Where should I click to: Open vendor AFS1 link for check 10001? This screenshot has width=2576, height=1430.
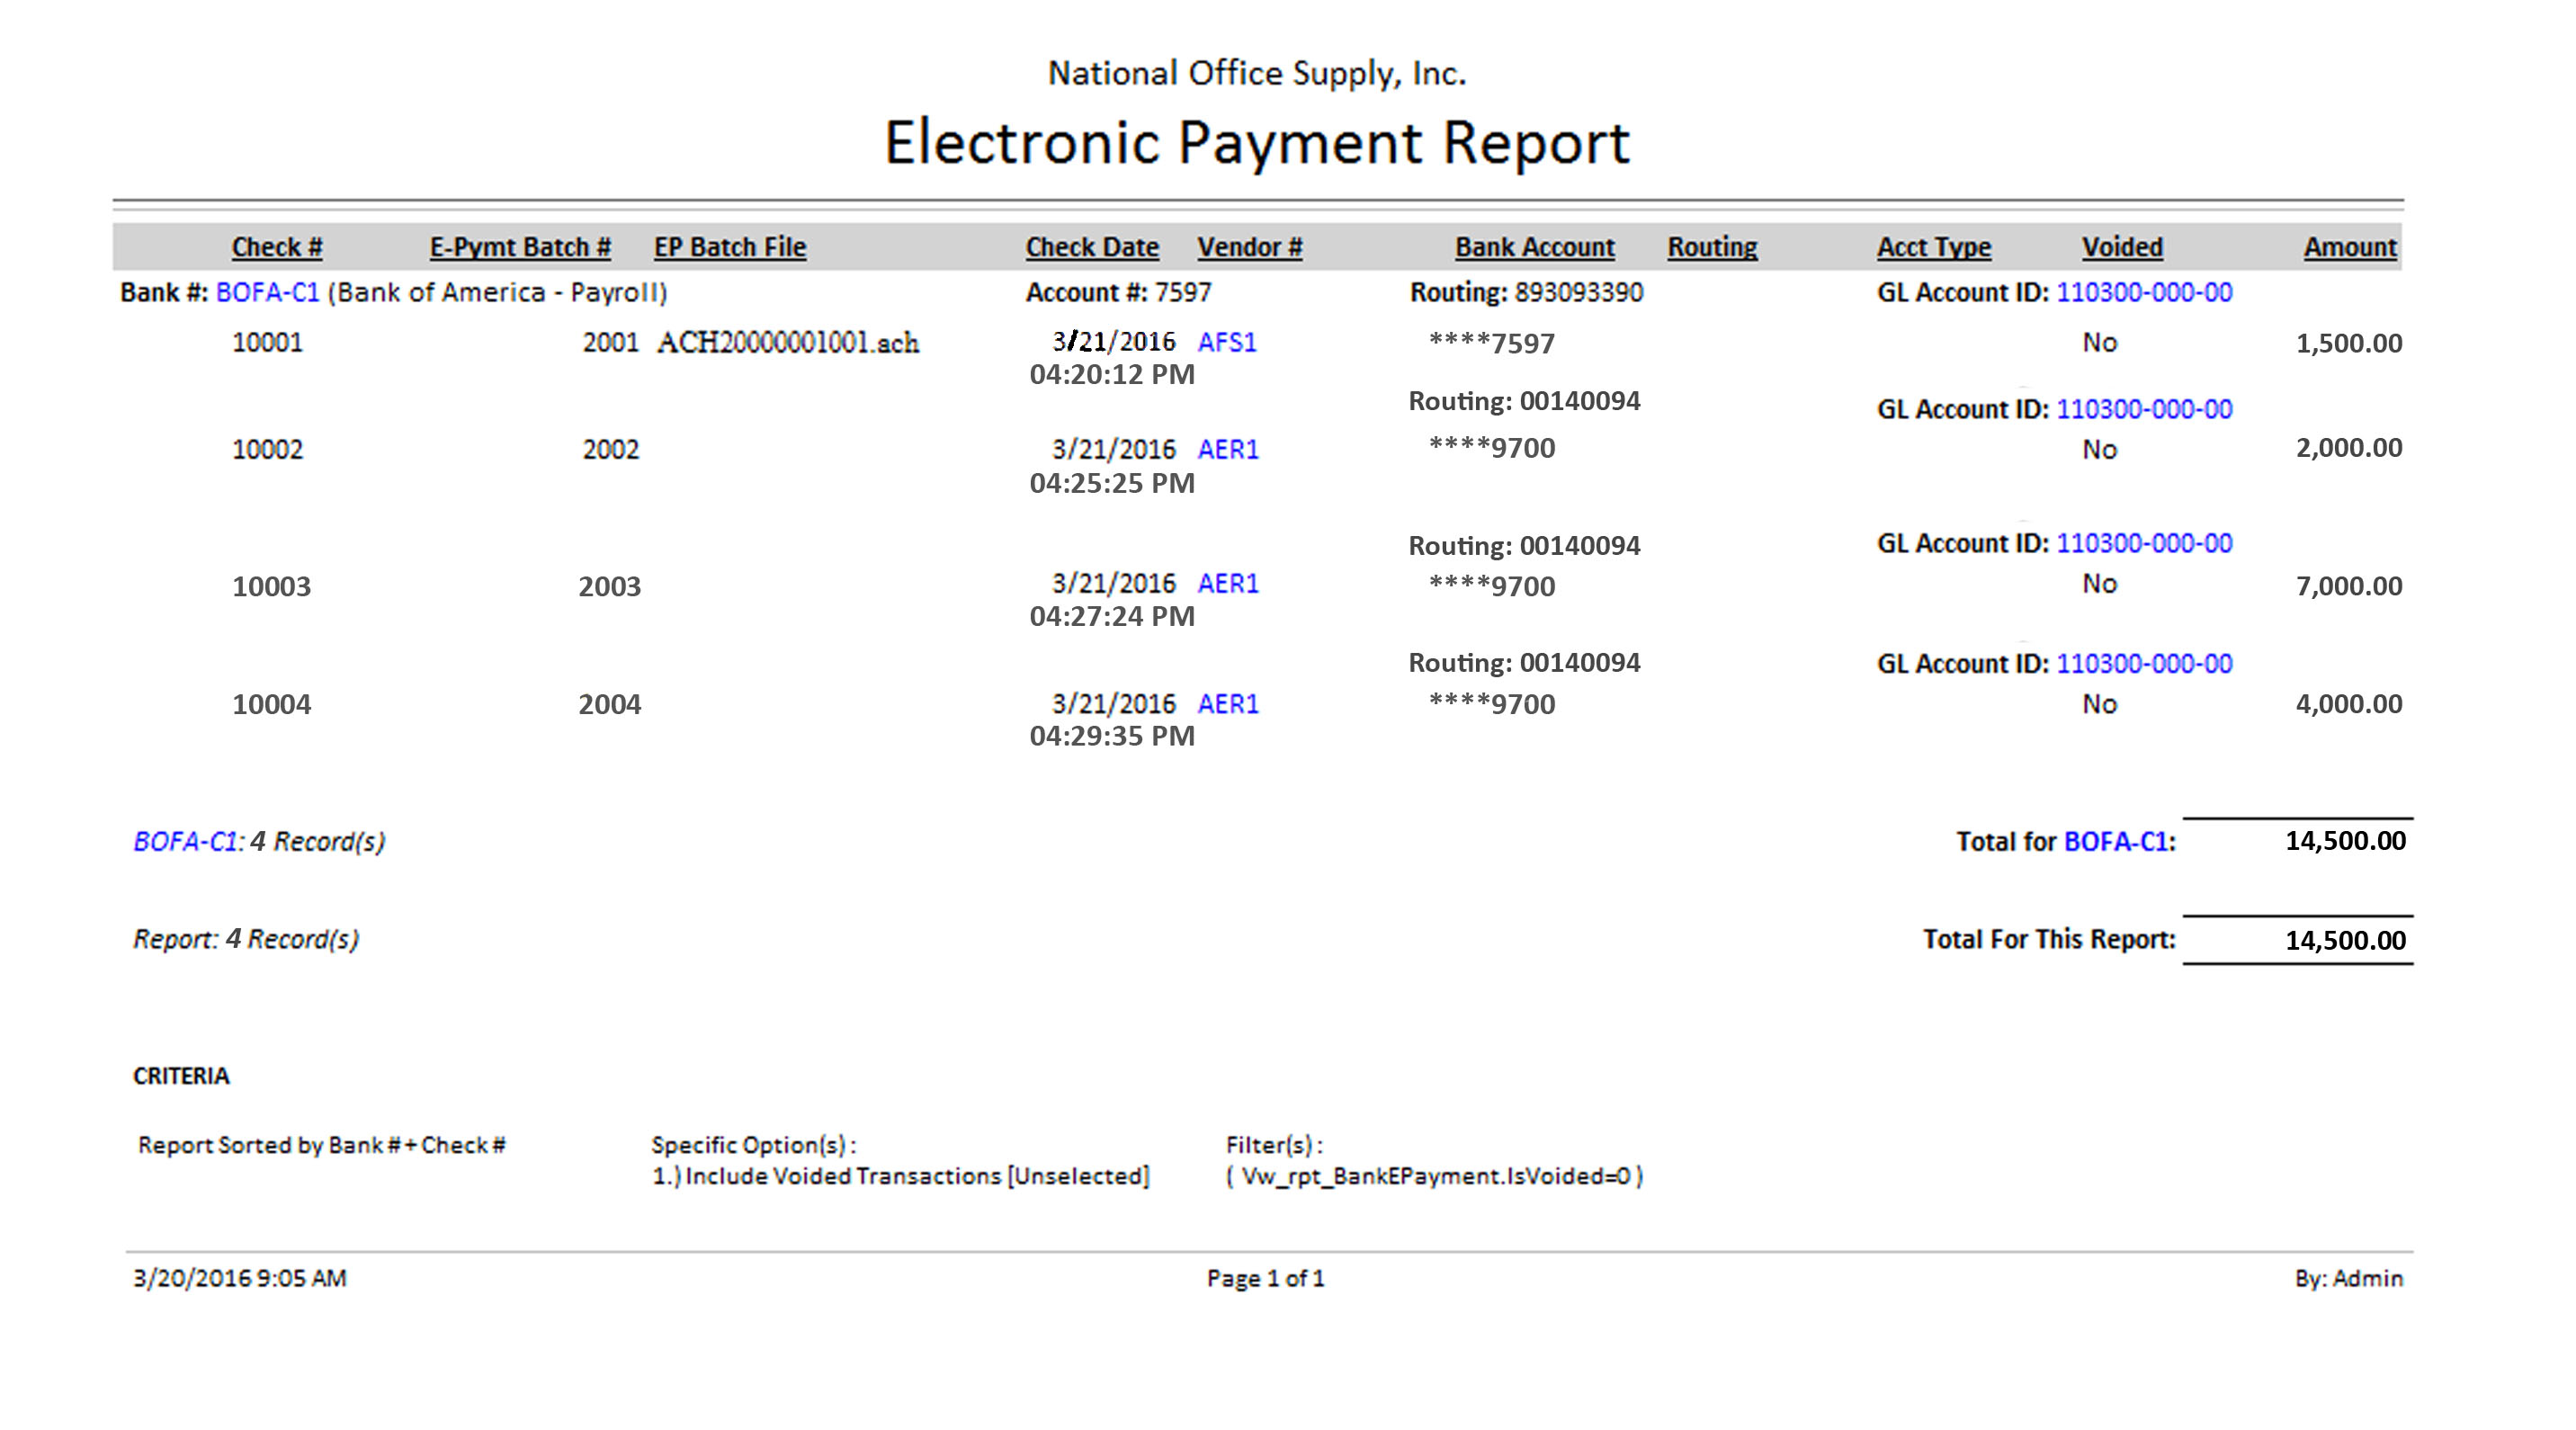(x=1226, y=342)
